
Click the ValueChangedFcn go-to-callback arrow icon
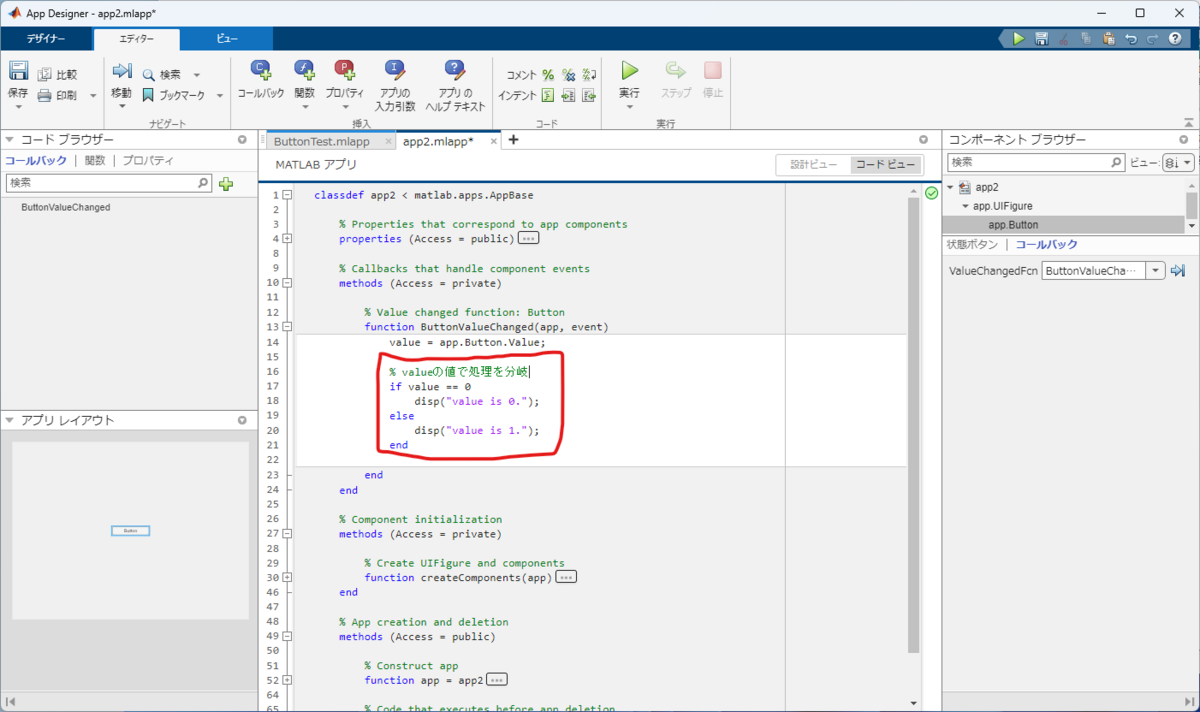1178,271
